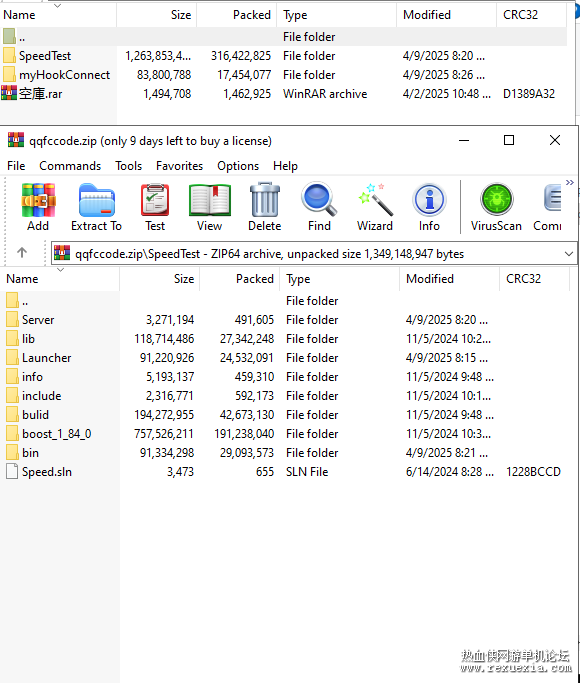Image resolution: width=580 pixels, height=683 pixels.
Task: Select the include folder icon
Action: (12, 396)
